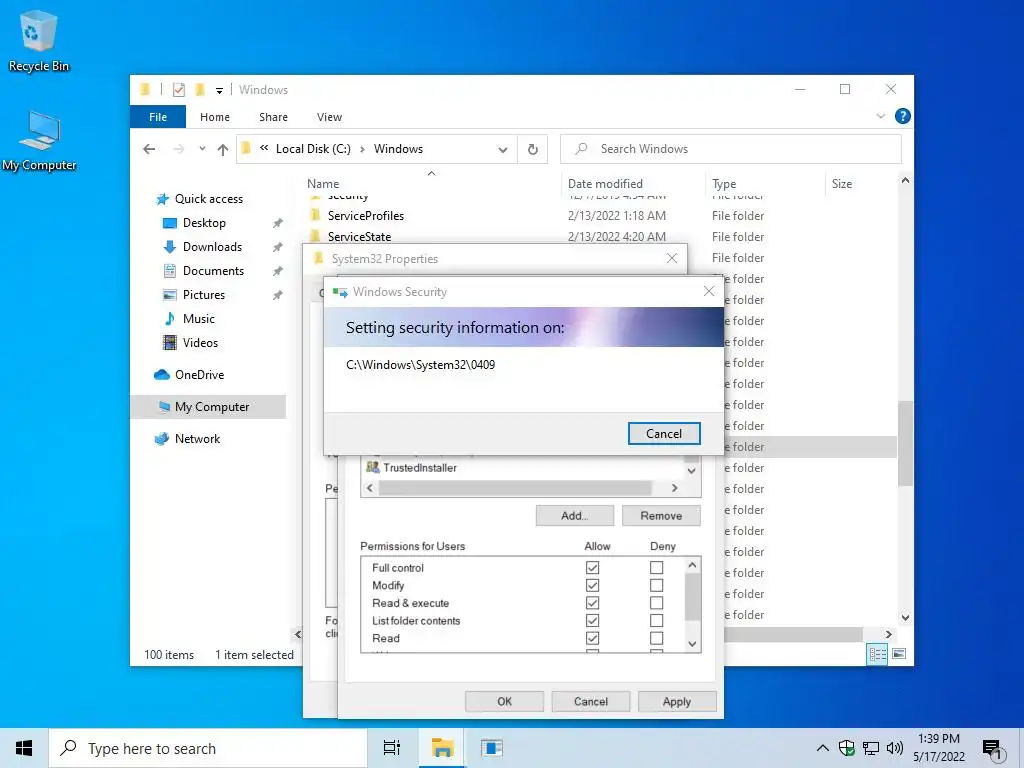Sort by the Date modified column
Screen dimensions: 1024x768
[632, 184]
